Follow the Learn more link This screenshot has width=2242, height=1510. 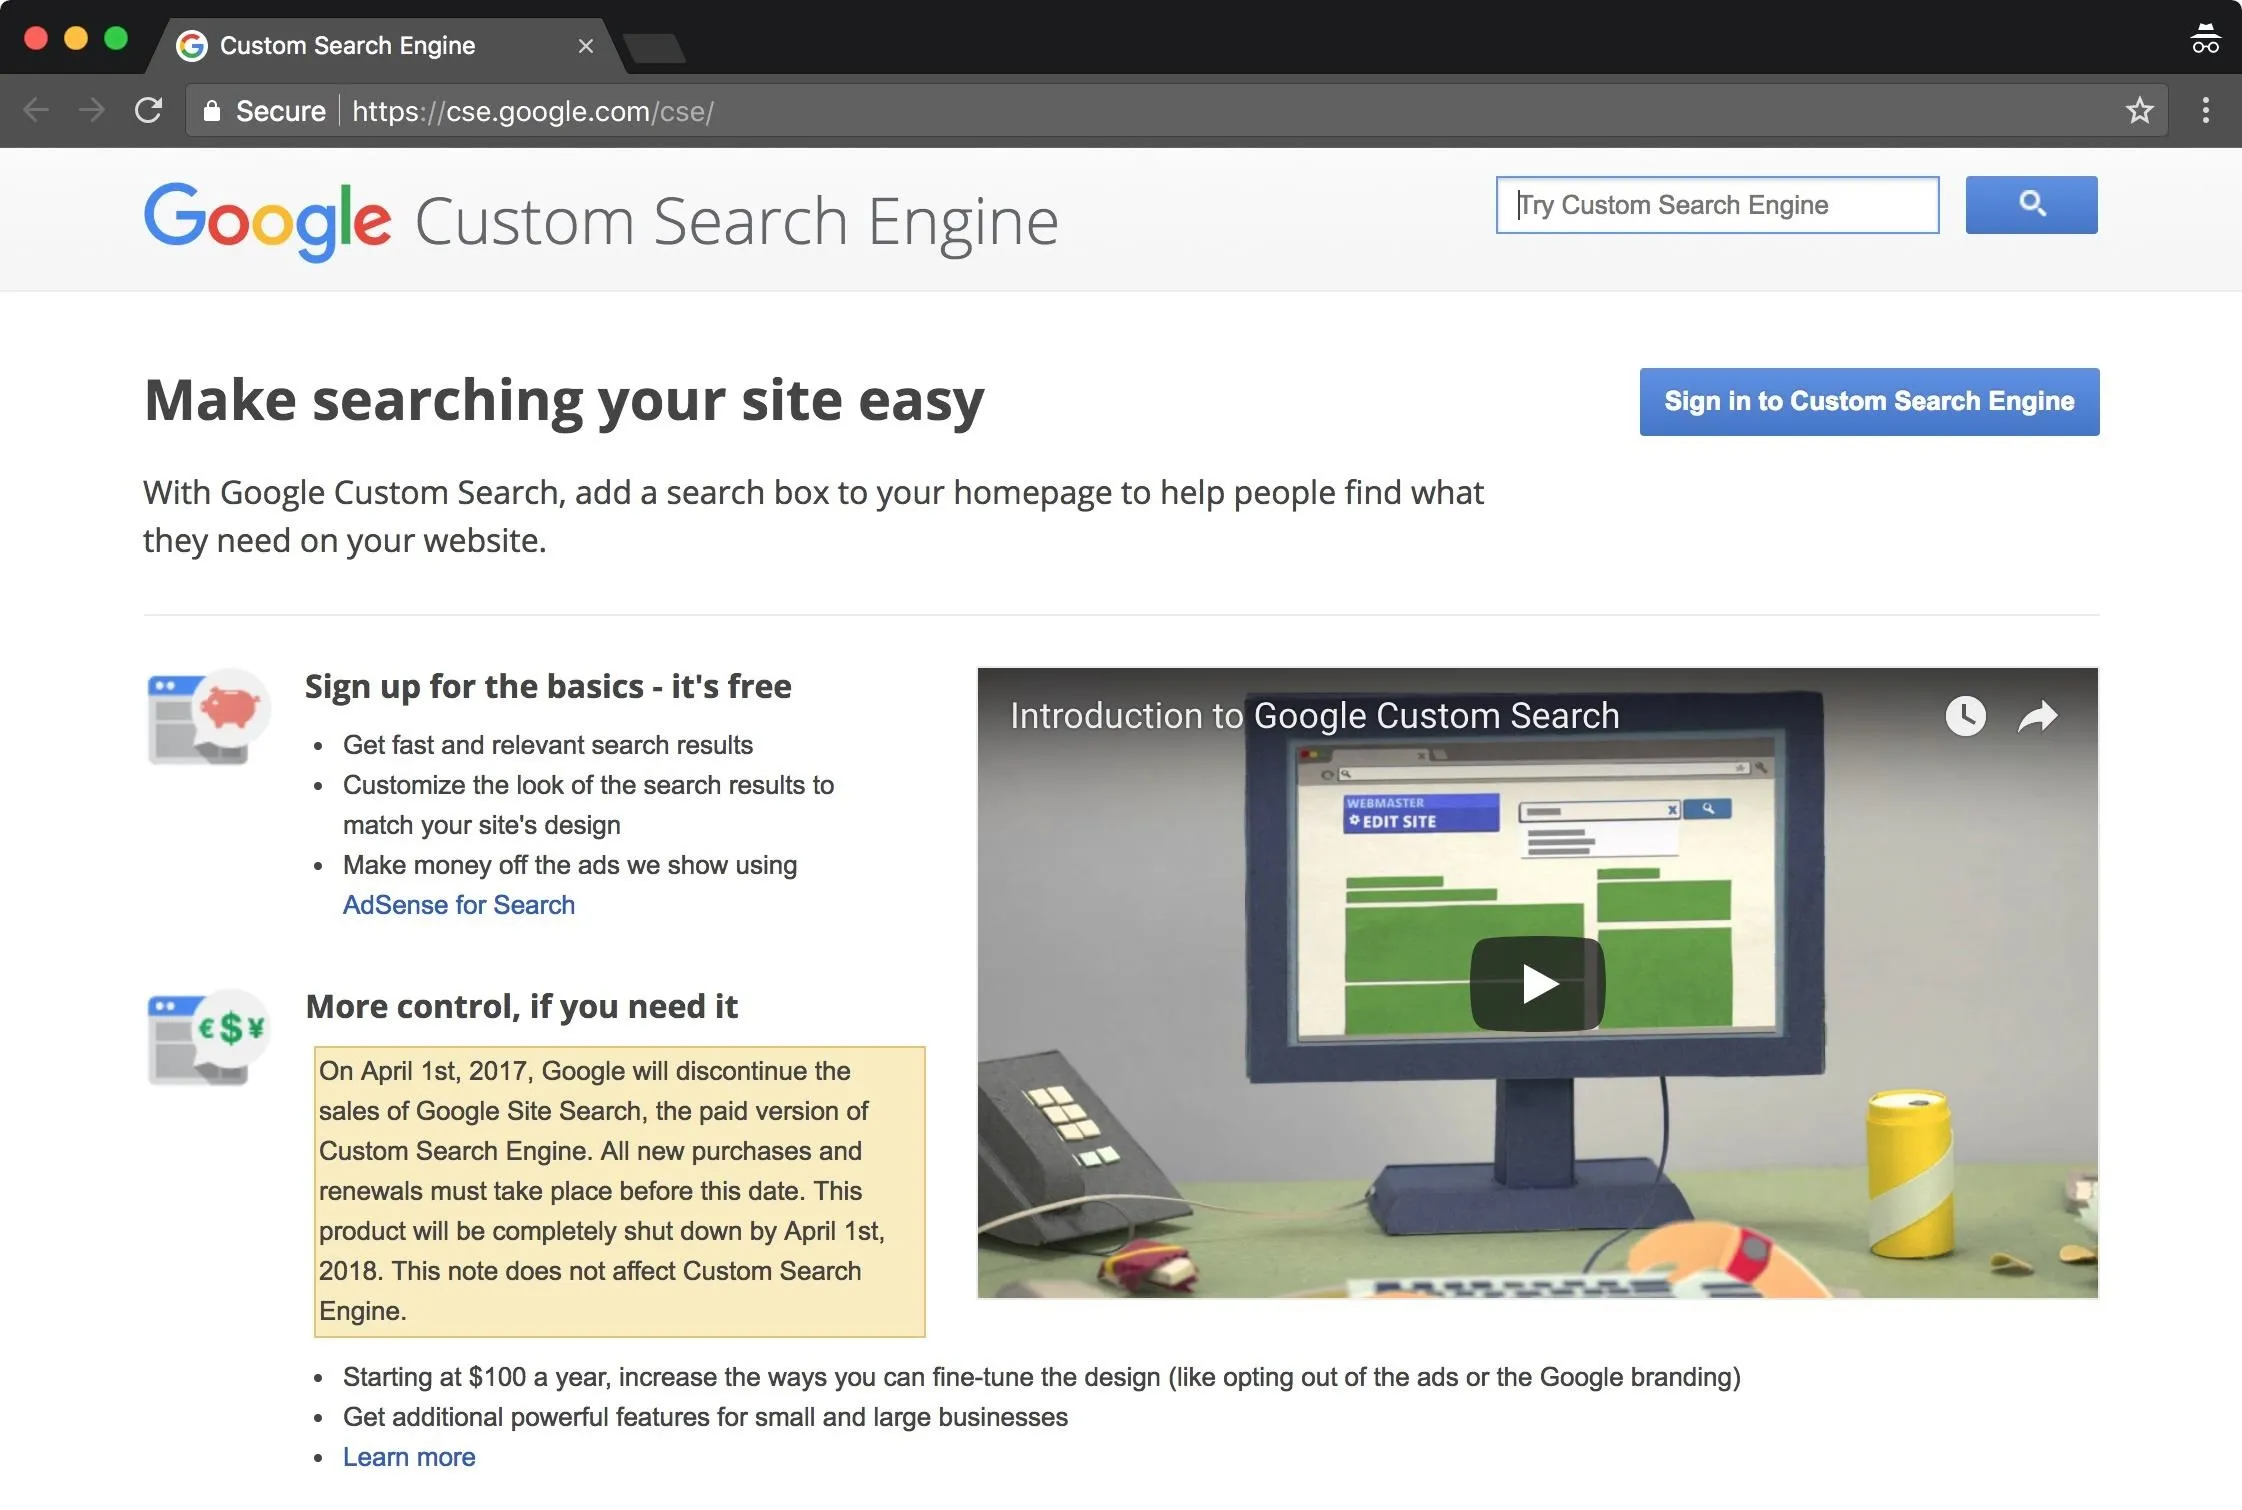[x=409, y=1457]
